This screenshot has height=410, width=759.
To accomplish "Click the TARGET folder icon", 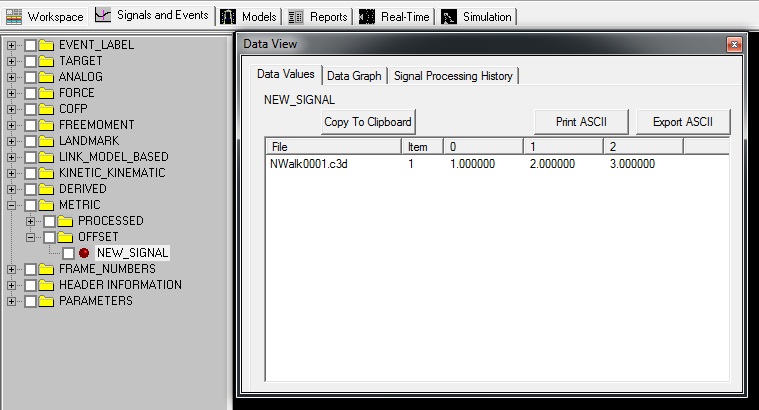I will 46,61.
